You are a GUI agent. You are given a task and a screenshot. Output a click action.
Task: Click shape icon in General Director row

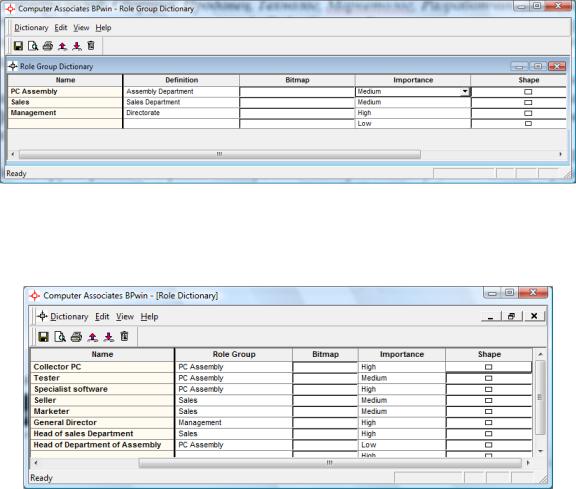pos(488,423)
